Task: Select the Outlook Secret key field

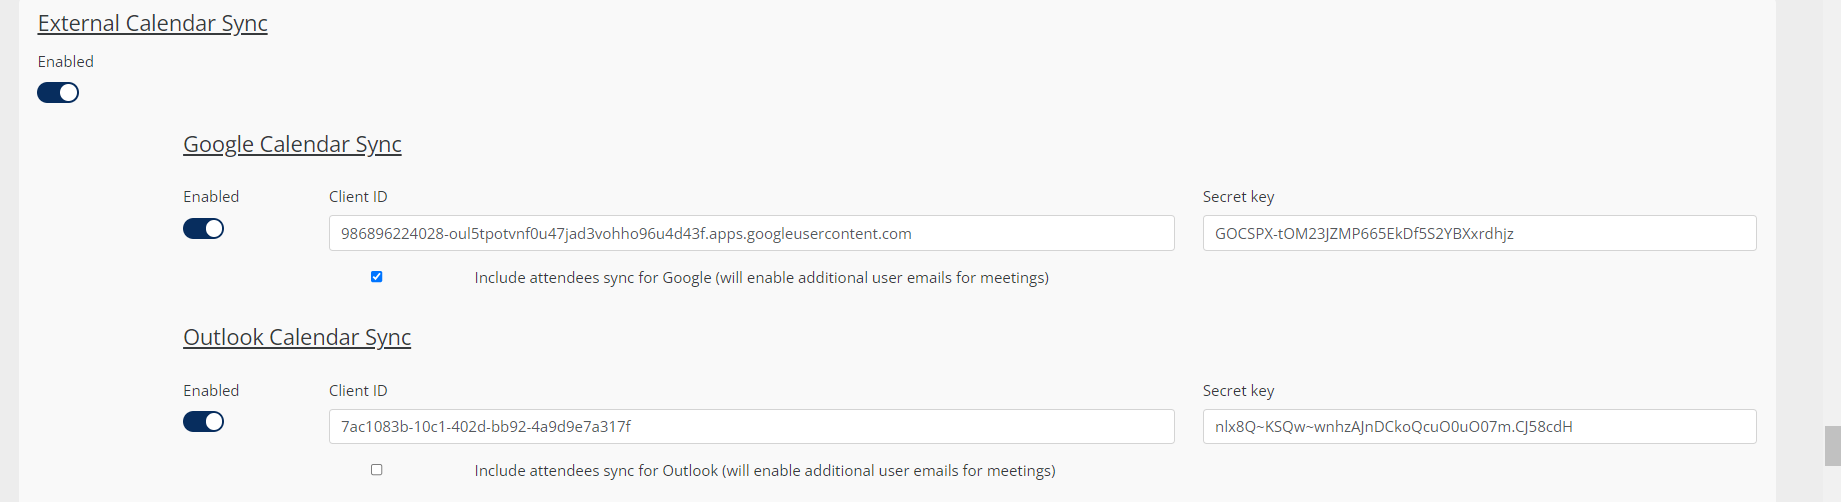Action: tap(1479, 427)
